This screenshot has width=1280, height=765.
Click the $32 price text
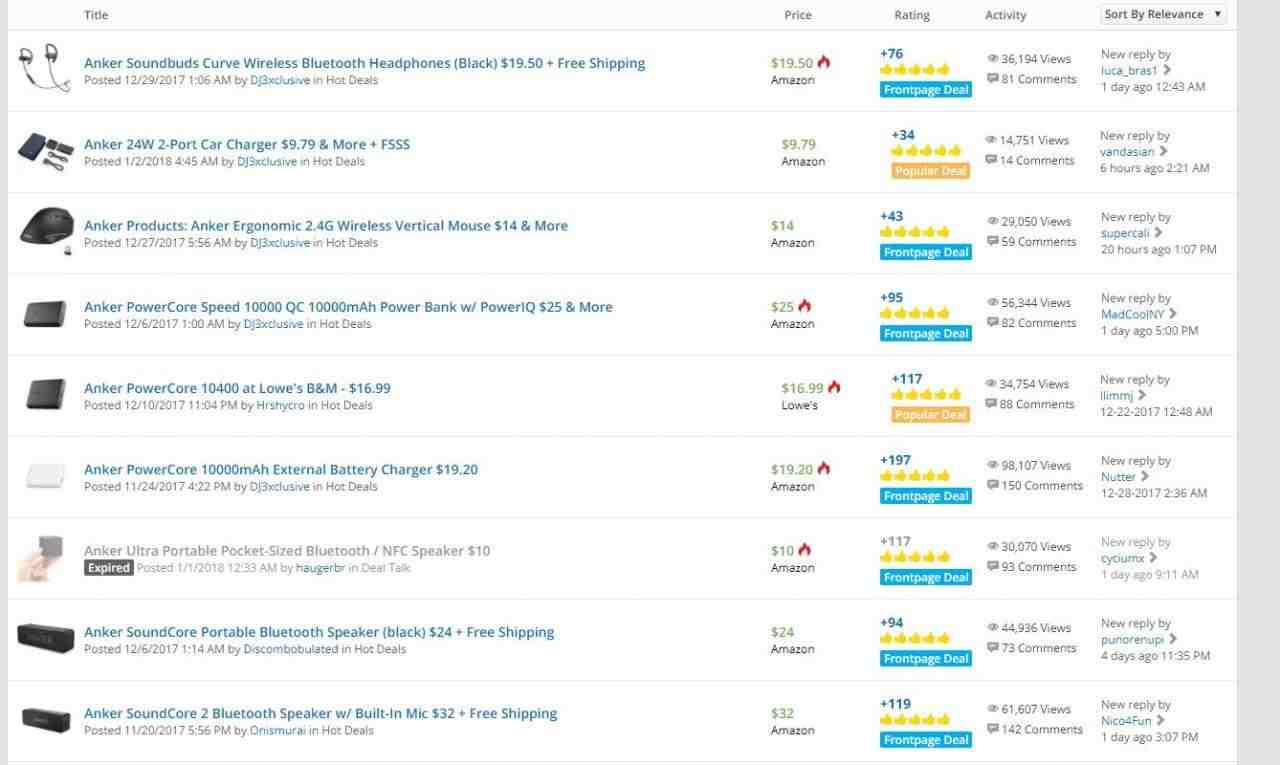tap(783, 713)
